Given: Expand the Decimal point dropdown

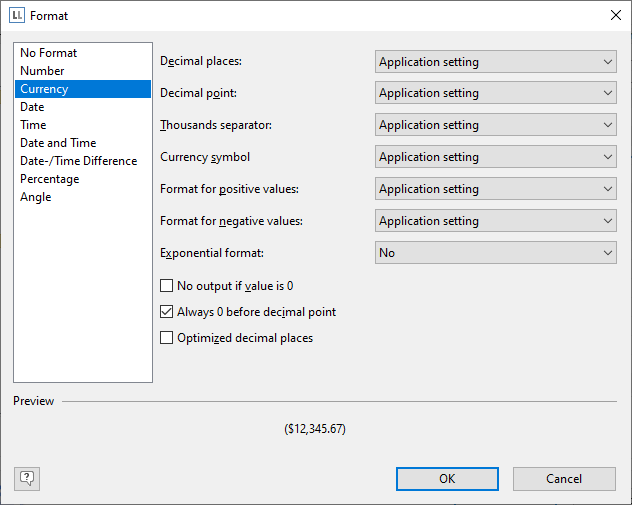Looking at the screenshot, I should [495, 94].
